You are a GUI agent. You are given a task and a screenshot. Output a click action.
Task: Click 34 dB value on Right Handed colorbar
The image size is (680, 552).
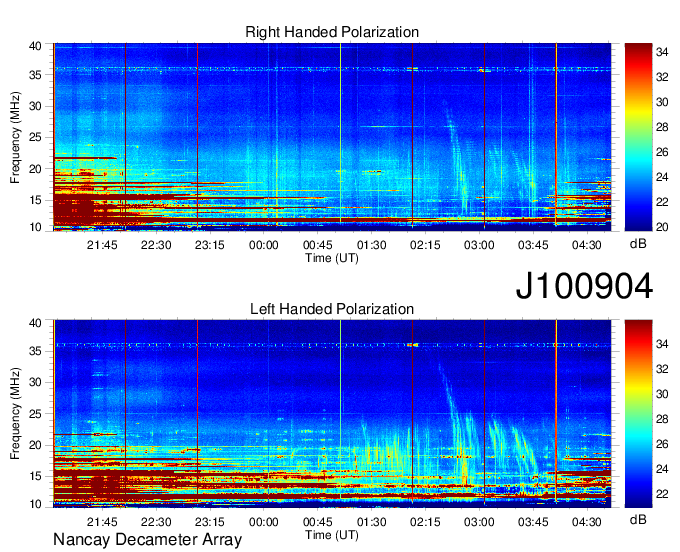[662, 52]
